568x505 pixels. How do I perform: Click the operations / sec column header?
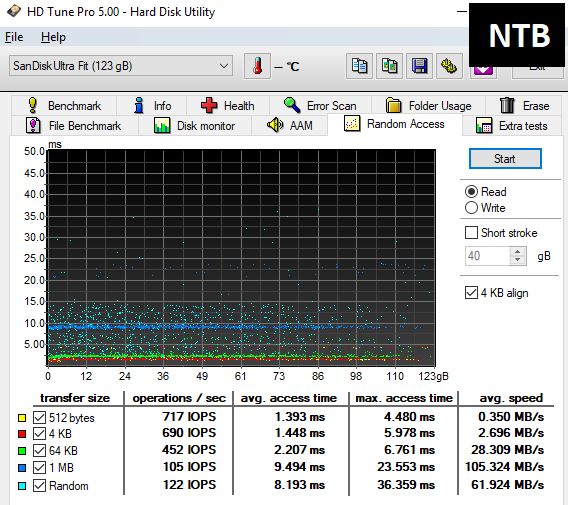click(179, 398)
